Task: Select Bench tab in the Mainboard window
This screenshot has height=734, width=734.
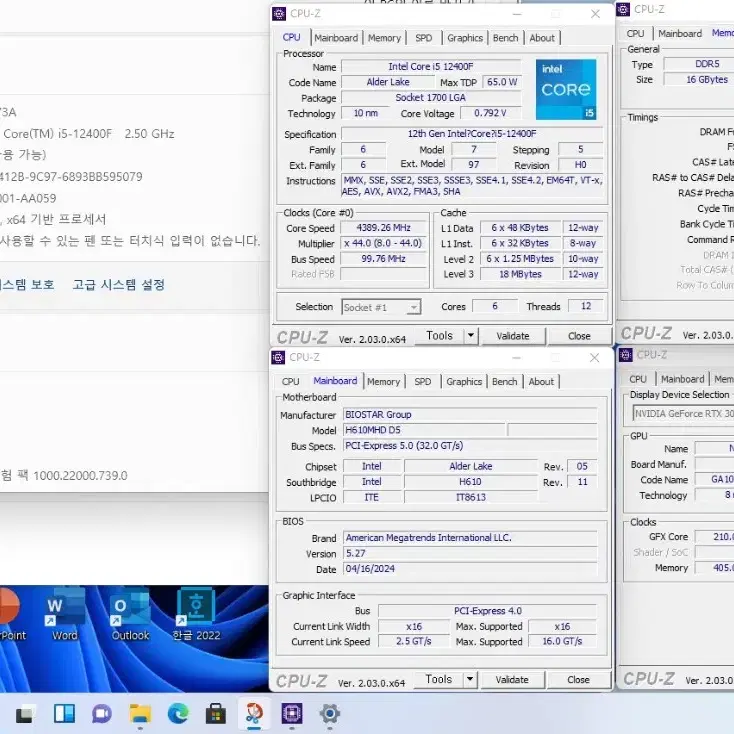Action: tap(505, 382)
